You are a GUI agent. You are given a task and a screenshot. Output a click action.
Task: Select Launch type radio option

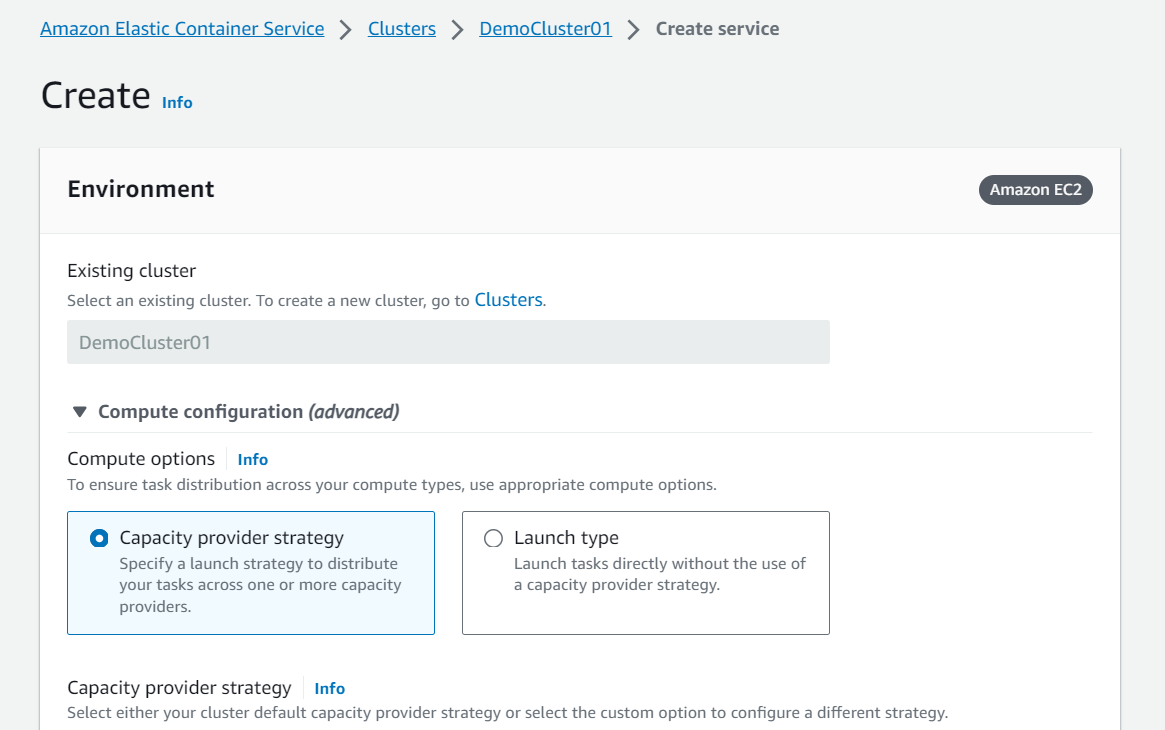point(493,538)
